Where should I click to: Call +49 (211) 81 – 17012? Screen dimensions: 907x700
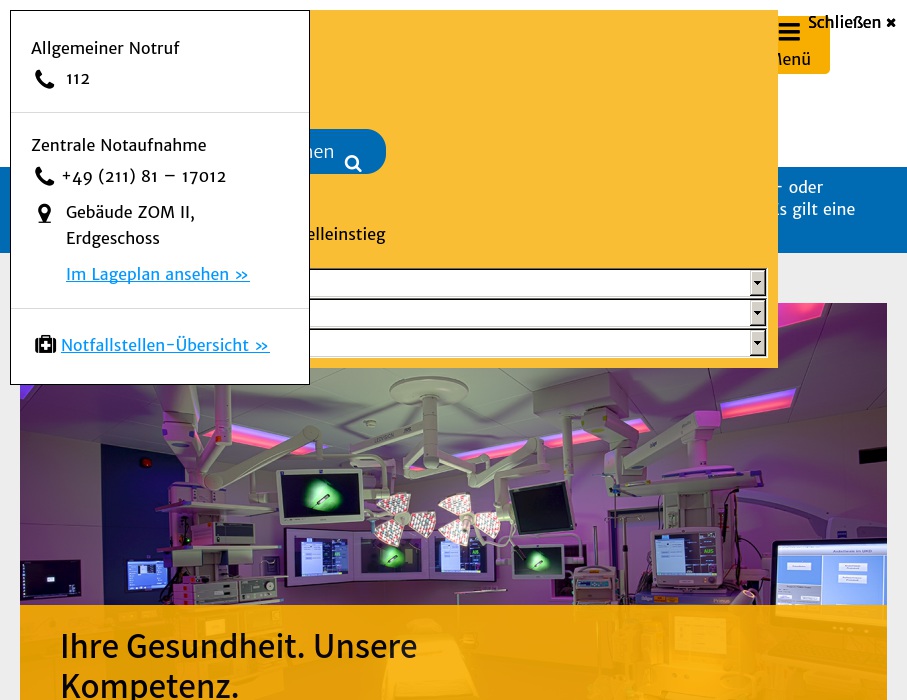[144, 176]
